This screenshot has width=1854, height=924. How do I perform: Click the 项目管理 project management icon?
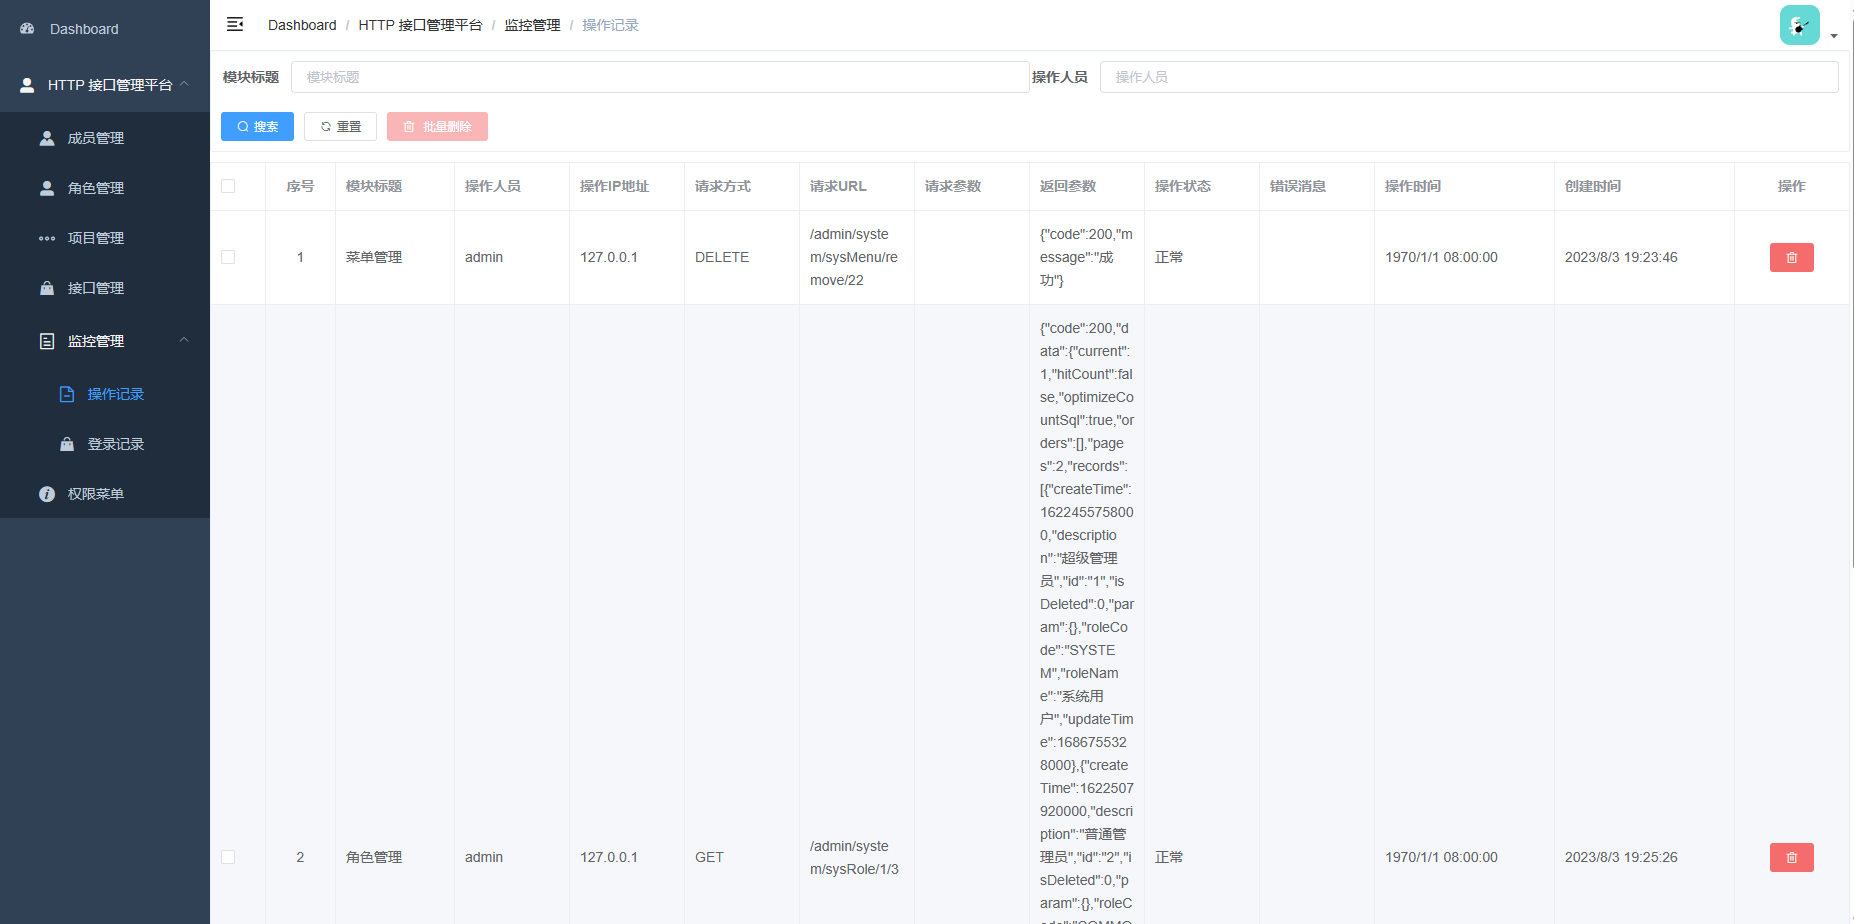46,238
